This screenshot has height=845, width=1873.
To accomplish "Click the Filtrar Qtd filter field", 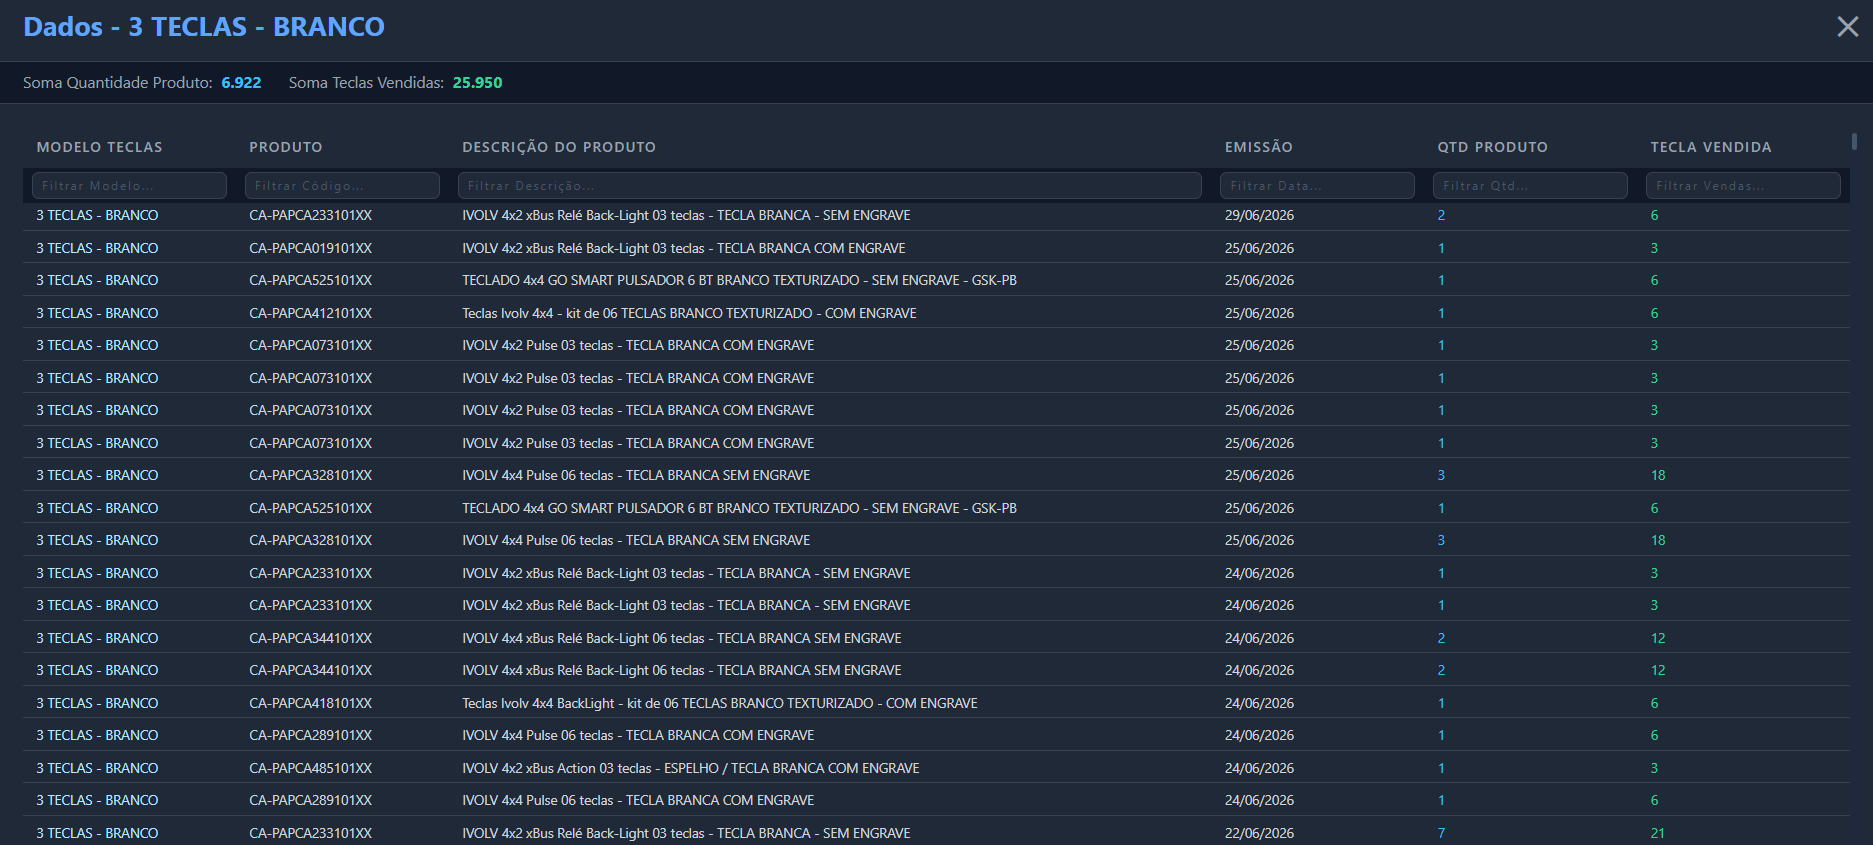I will (1530, 186).
